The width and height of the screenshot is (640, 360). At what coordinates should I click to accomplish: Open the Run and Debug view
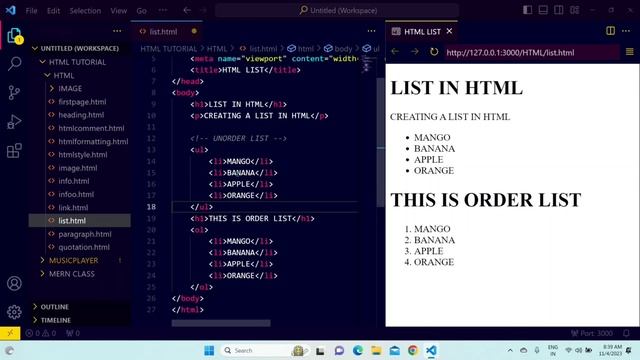[14, 122]
